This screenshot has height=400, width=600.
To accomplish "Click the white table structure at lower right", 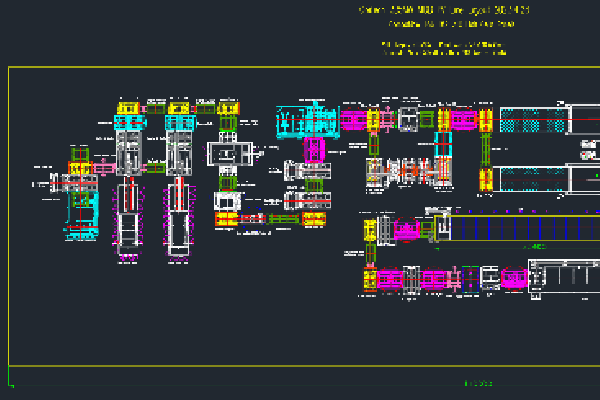I will pyautogui.click(x=563, y=277).
